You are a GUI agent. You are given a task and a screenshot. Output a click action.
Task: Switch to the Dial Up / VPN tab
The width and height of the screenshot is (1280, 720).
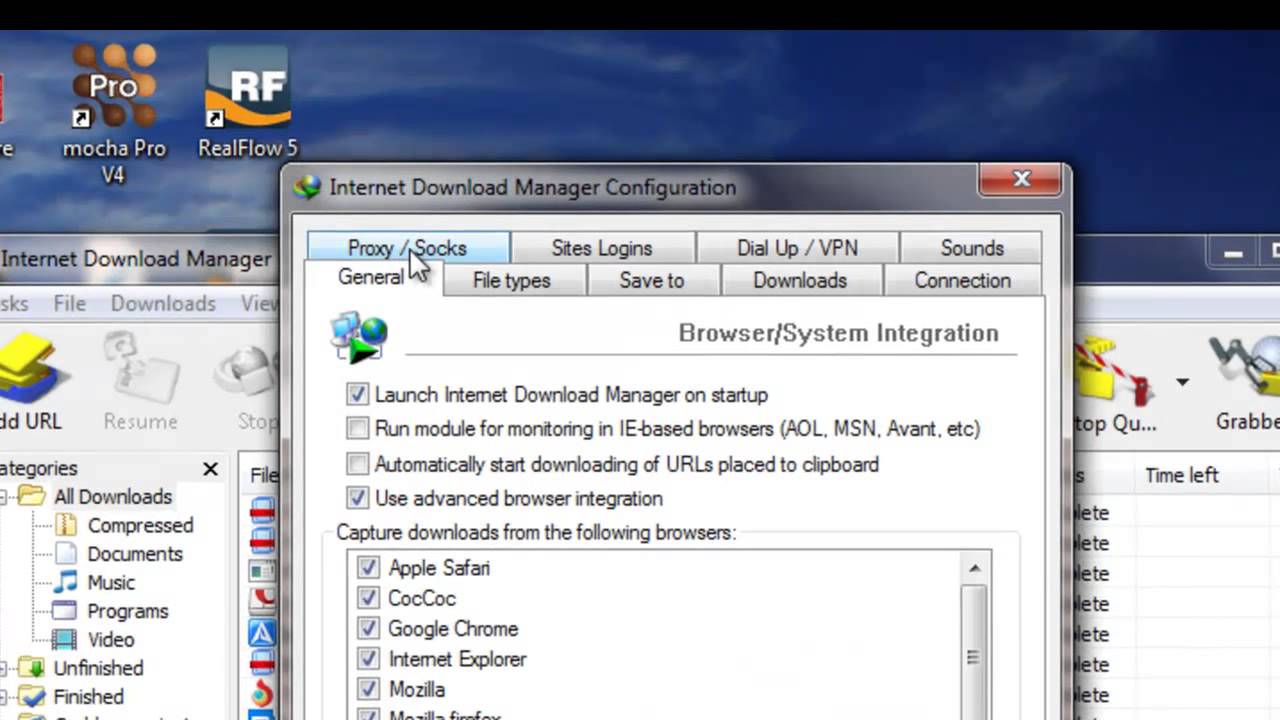(797, 248)
